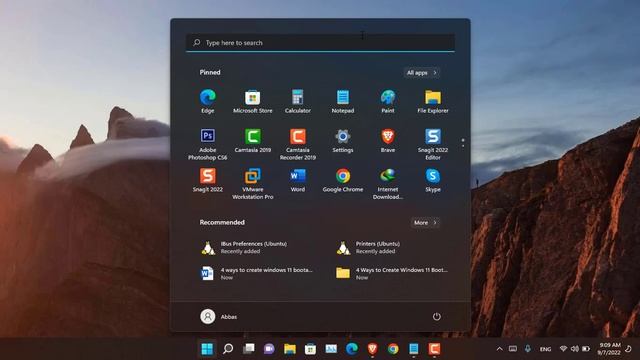The width and height of the screenshot is (640, 360).
Task: Open pinned Google Chrome in Start menu
Action: (343, 180)
